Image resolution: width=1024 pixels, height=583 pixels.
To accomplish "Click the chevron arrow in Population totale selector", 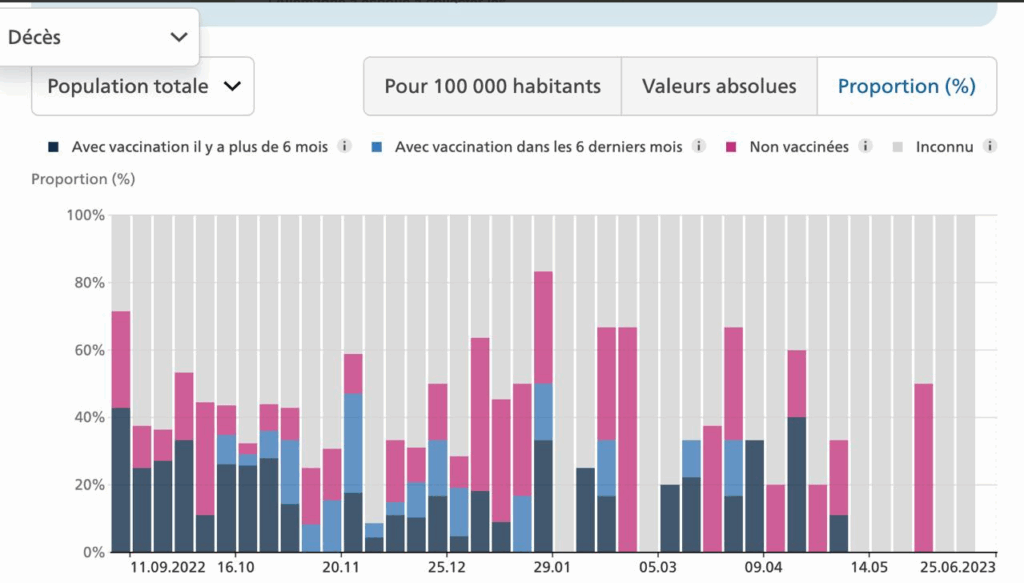I will (232, 86).
